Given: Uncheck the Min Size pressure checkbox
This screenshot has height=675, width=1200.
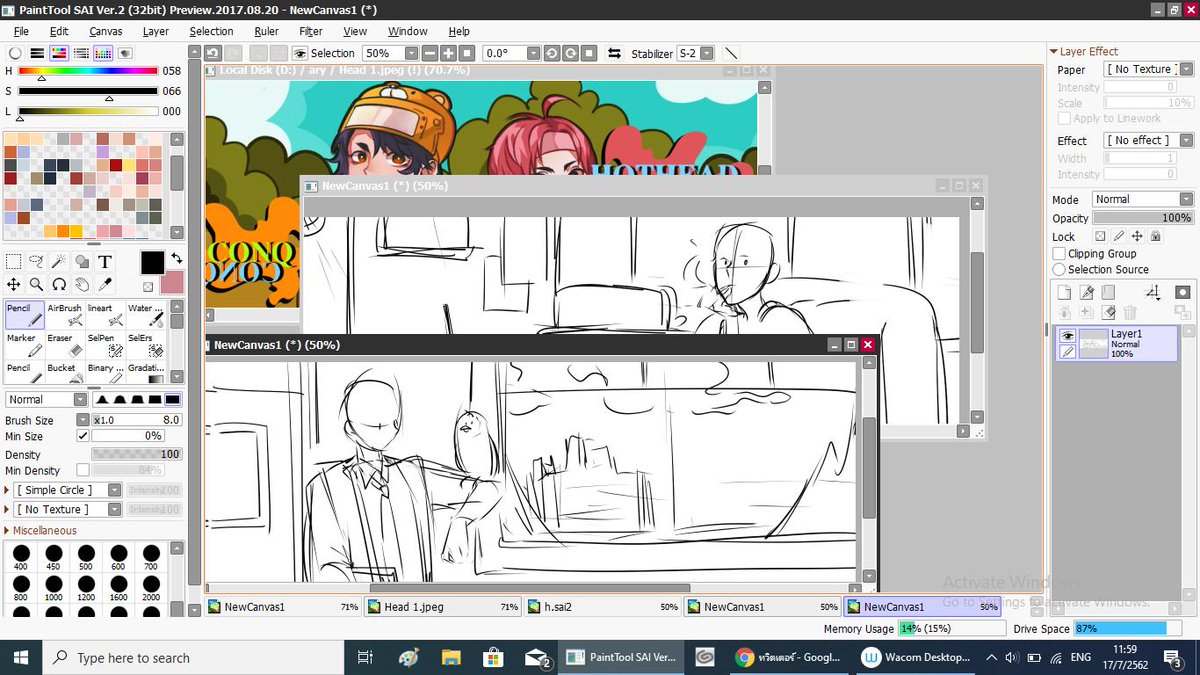Looking at the screenshot, I should point(83,436).
